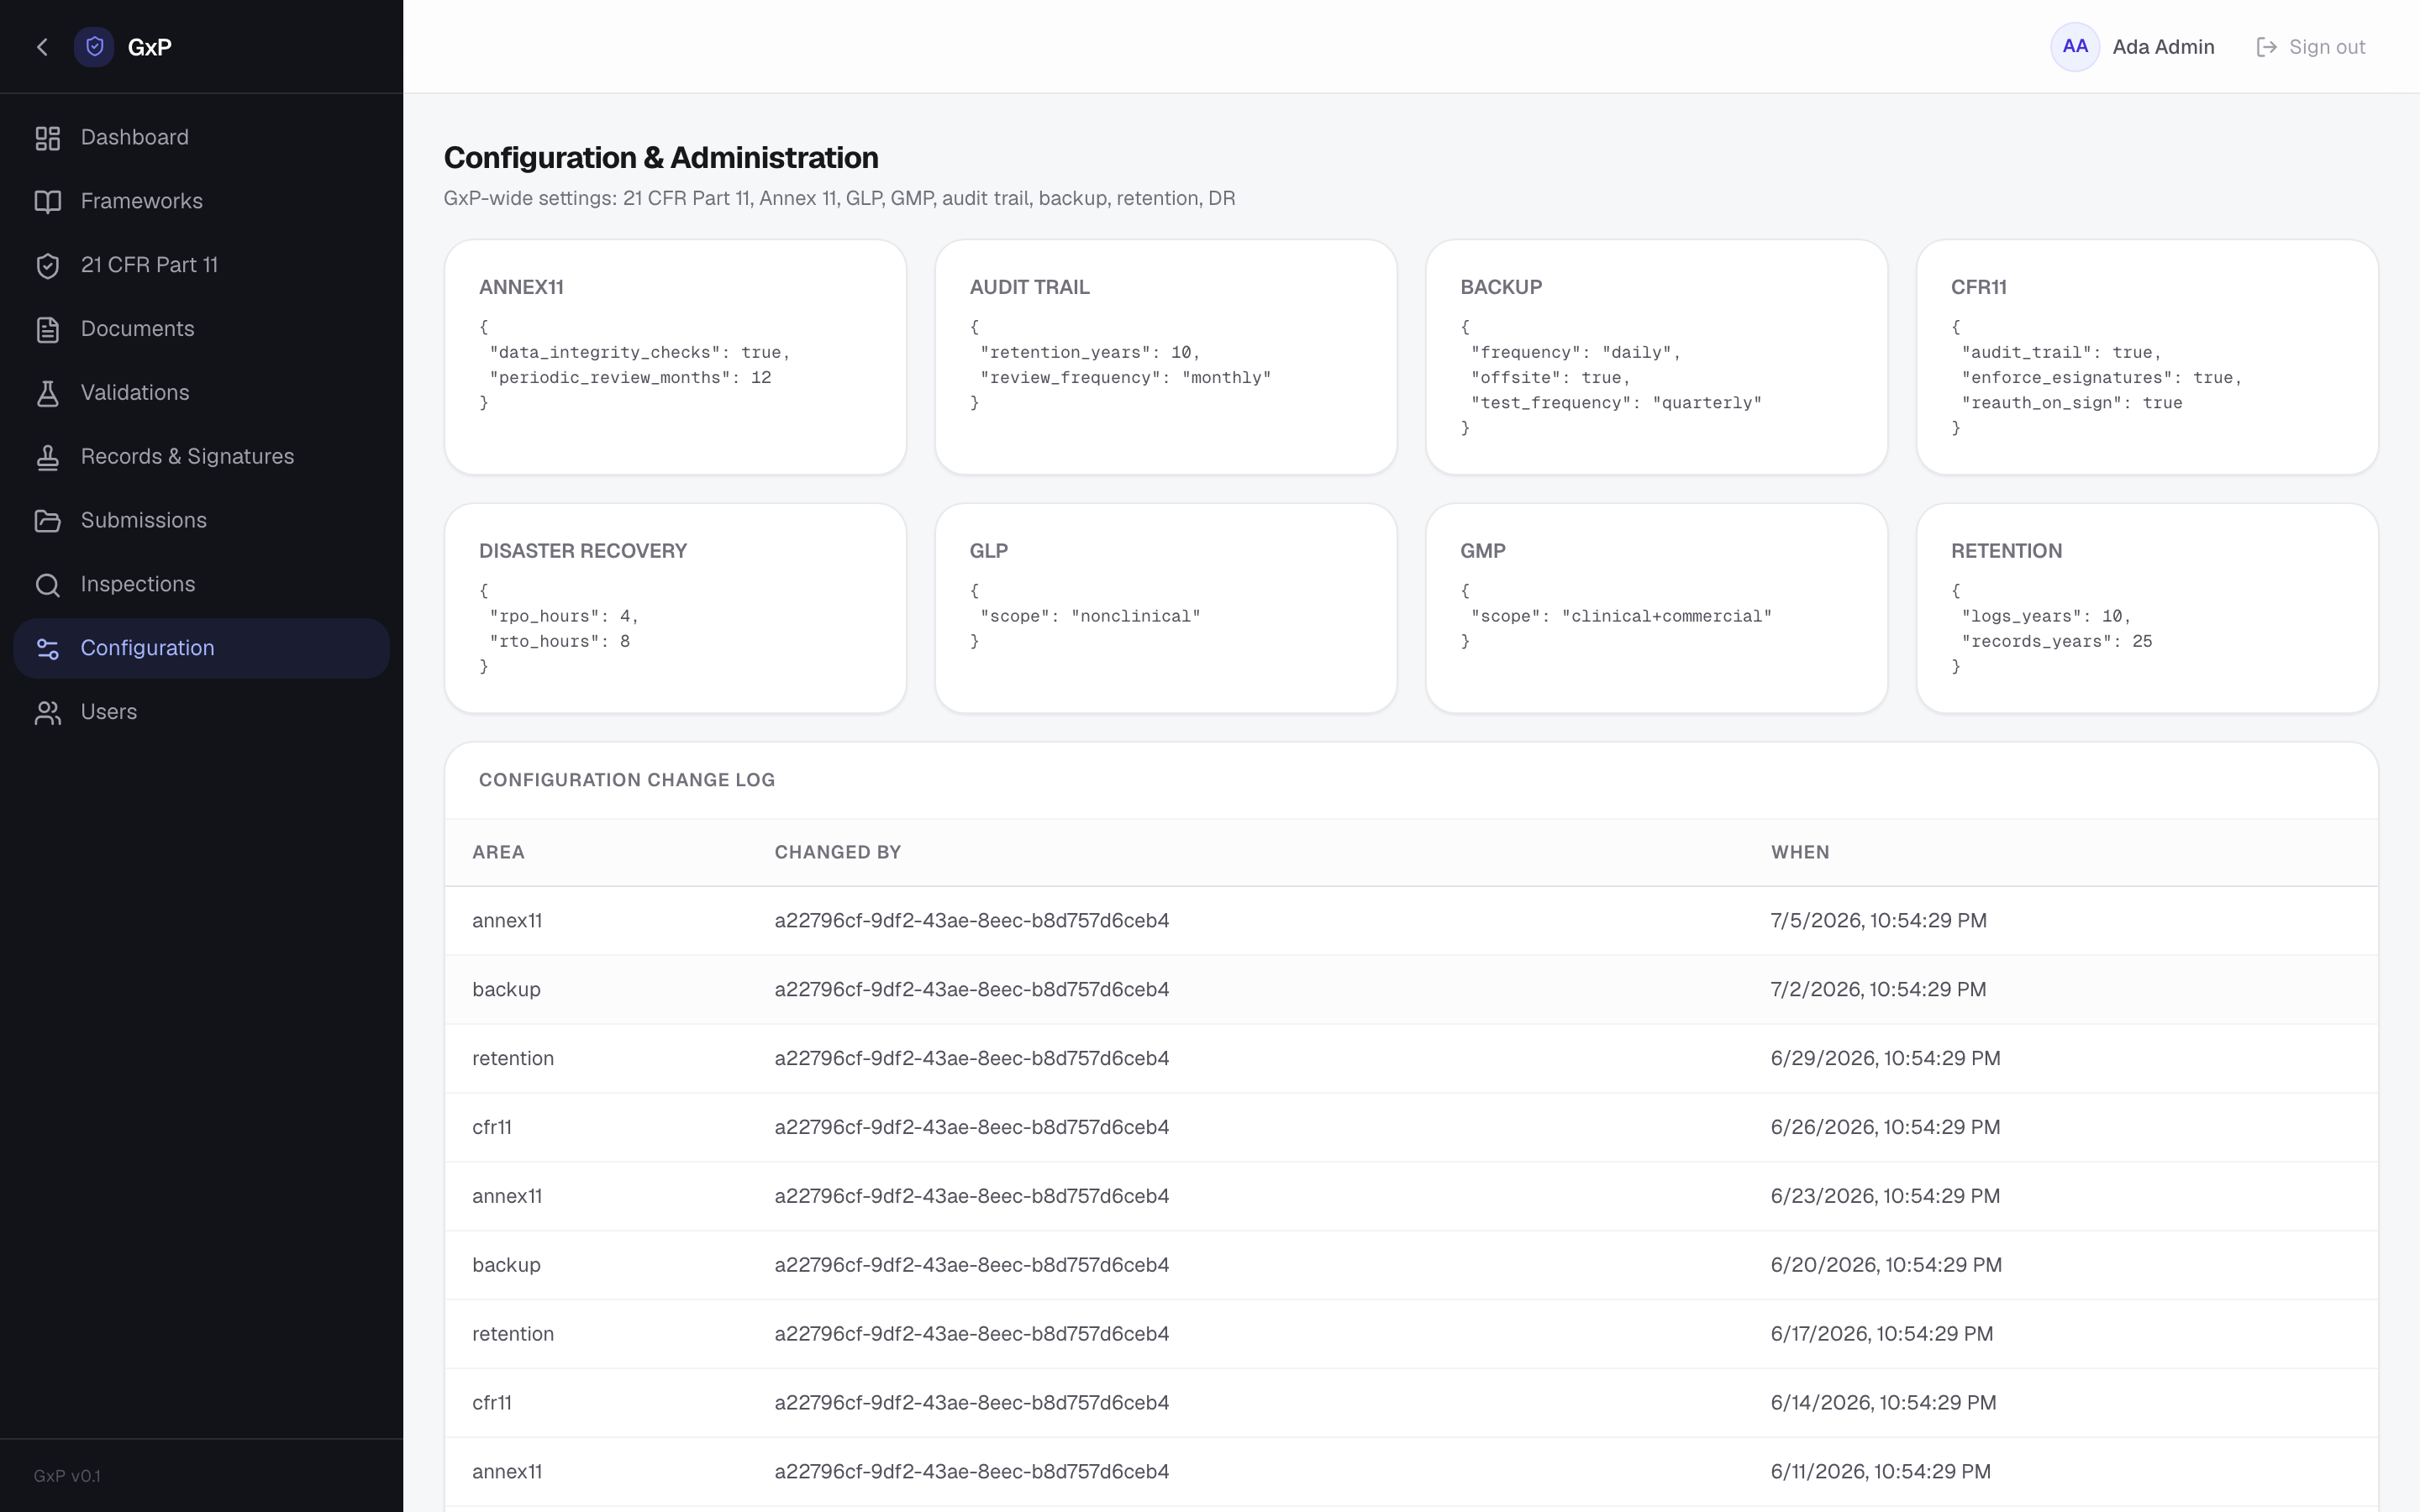Open 21 CFR Part 11 section

[202, 265]
